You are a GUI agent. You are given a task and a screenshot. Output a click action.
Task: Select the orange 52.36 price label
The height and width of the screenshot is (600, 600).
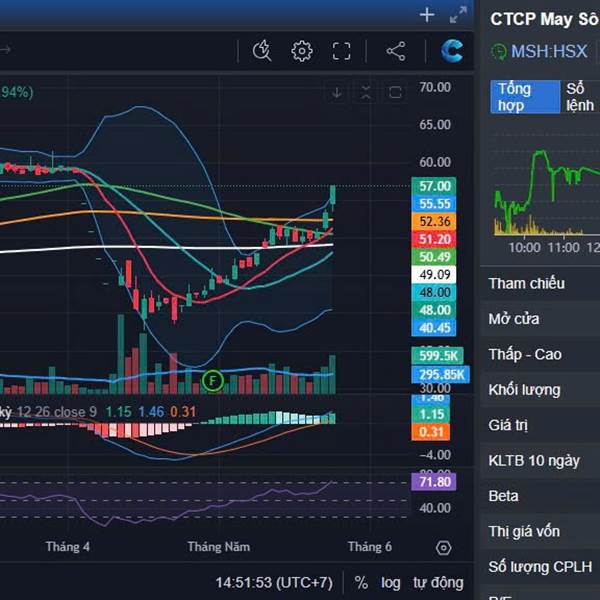tap(434, 222)
